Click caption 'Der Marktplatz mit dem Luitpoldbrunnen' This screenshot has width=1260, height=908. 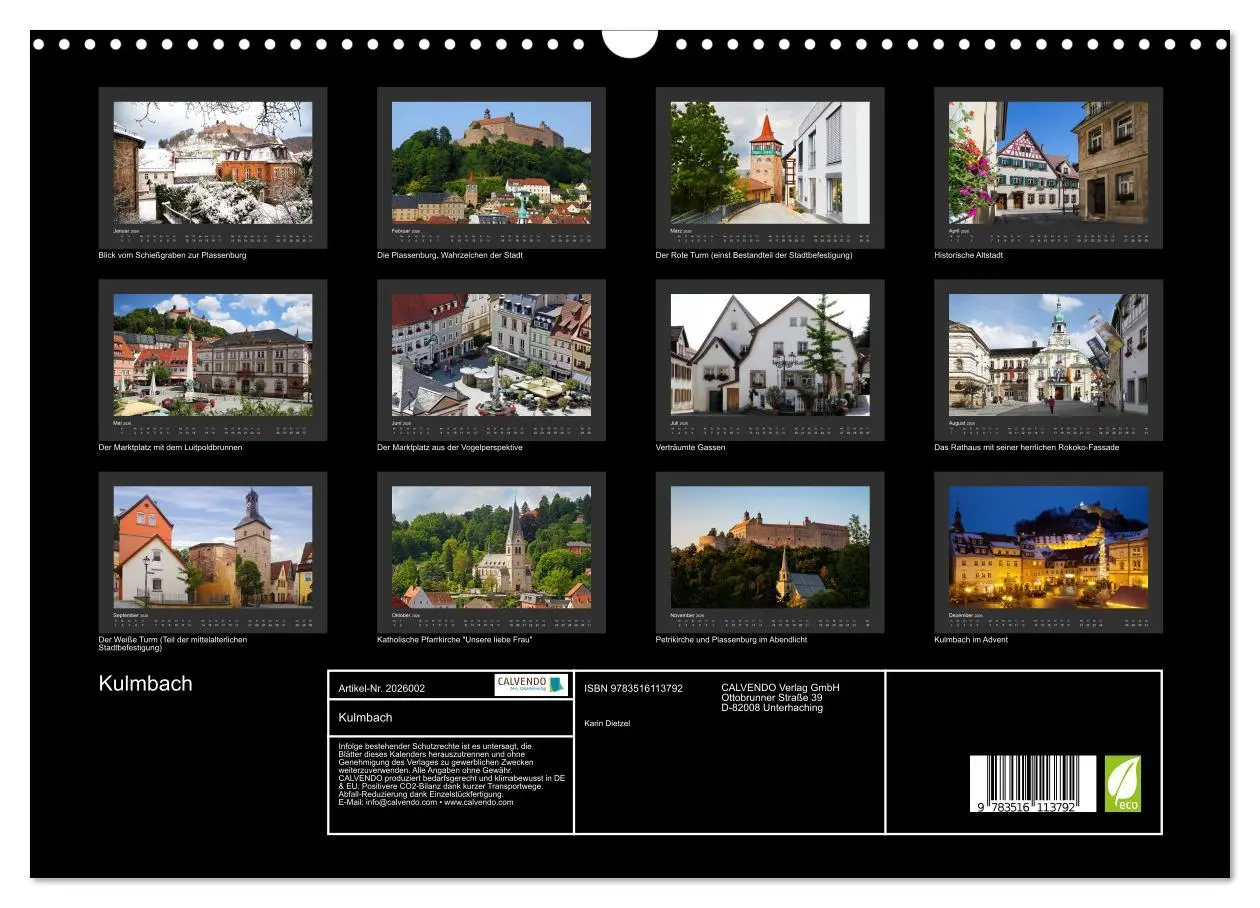coord(170,448)
